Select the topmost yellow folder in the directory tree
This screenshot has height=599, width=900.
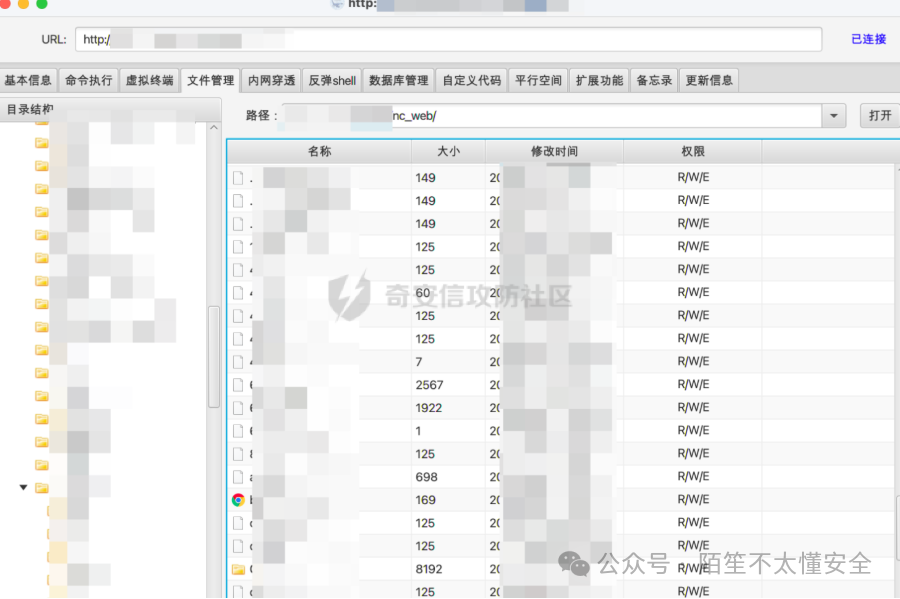(40, 121)
